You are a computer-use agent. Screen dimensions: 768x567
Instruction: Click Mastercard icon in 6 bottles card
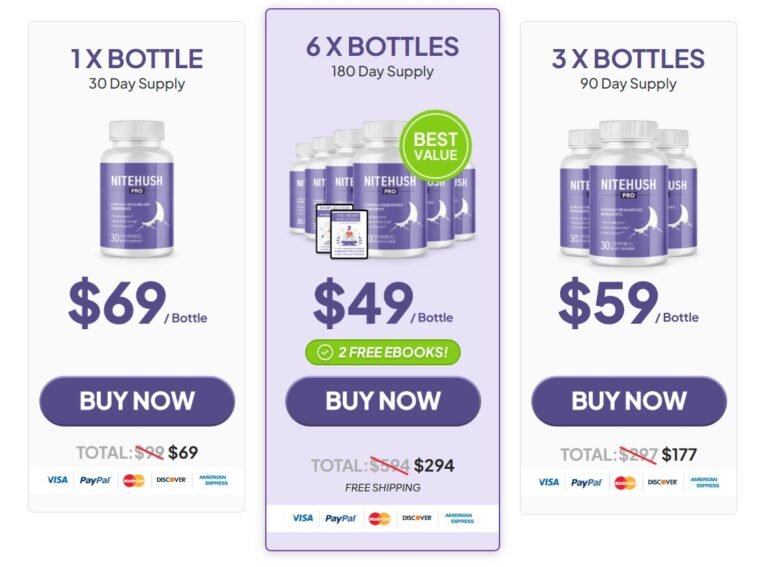click(379, 518)
